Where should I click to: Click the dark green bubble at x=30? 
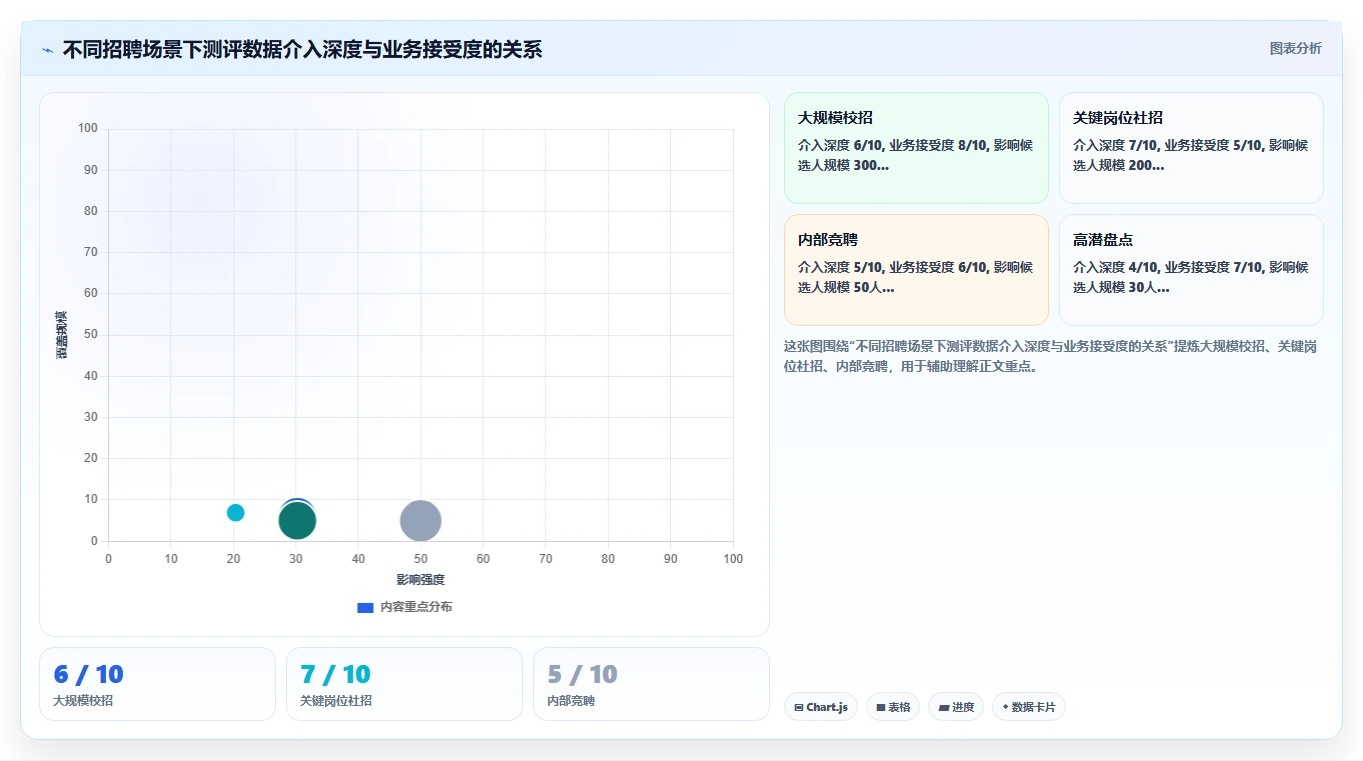tap(297, 521)
